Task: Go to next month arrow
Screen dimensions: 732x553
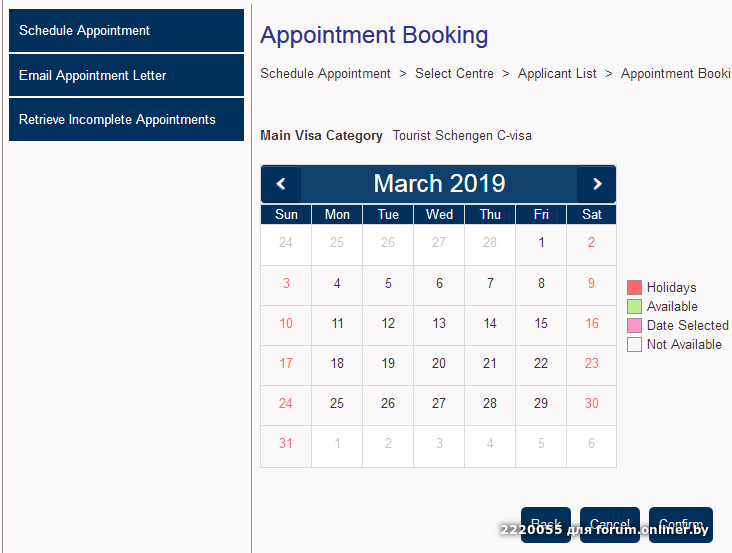Action: point(597,184)
